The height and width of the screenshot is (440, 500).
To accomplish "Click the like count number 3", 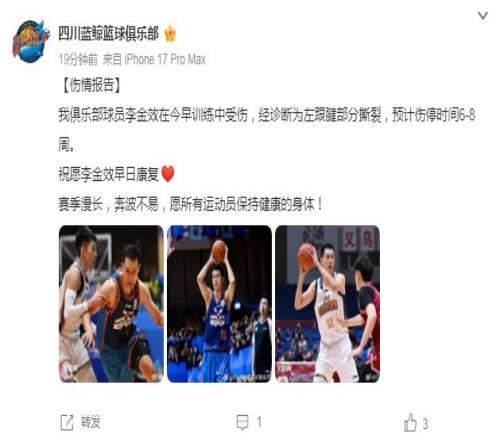I will point(425,424).
